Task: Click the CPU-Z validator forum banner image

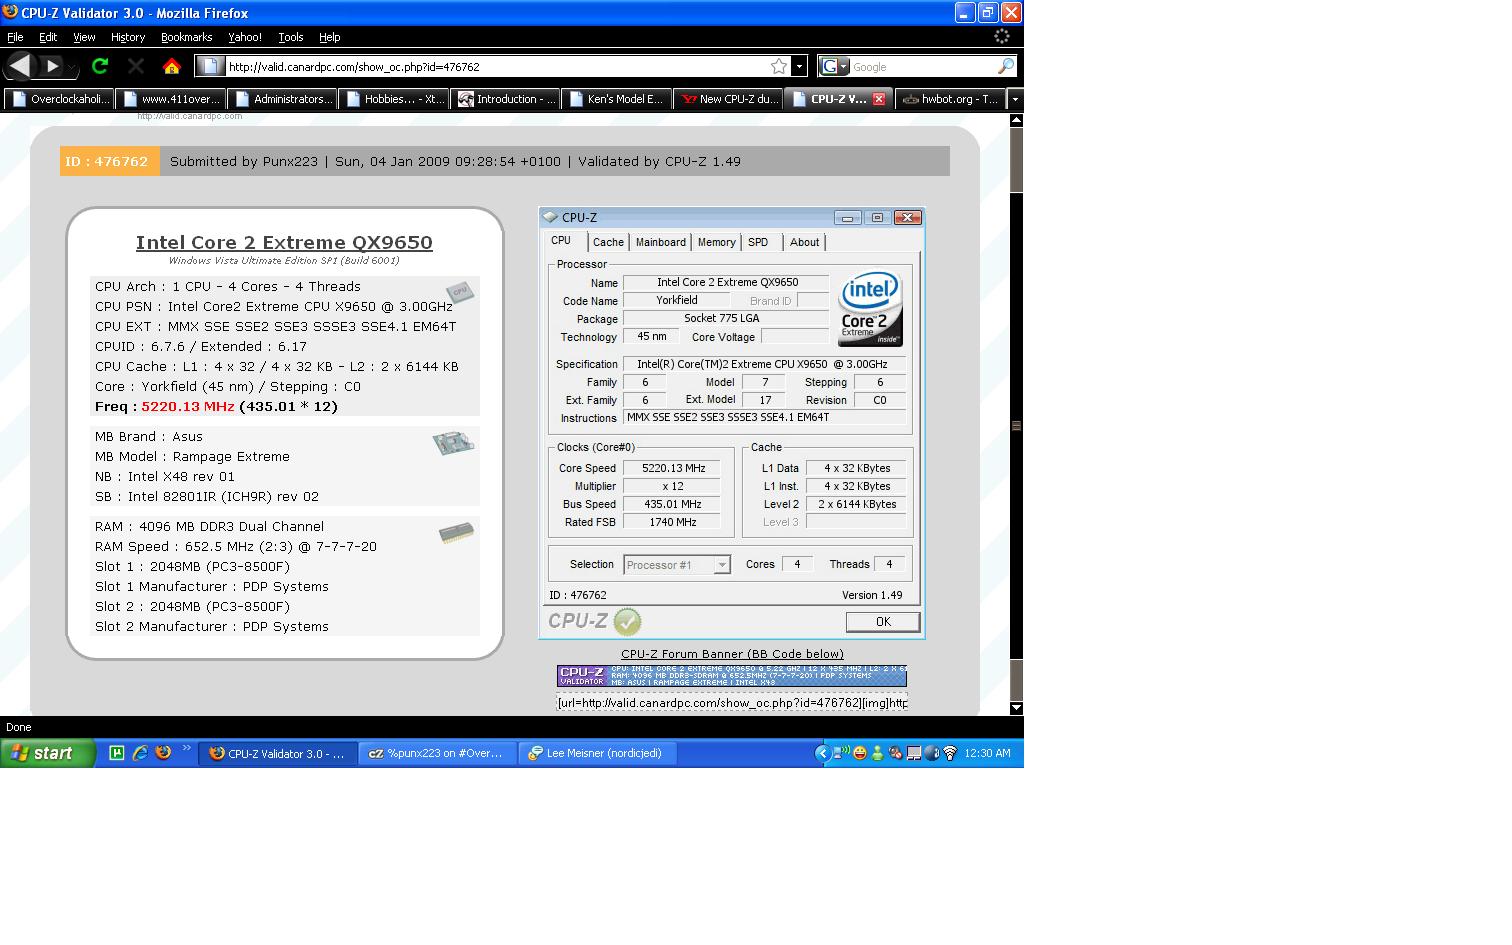Action: (732, 676)
